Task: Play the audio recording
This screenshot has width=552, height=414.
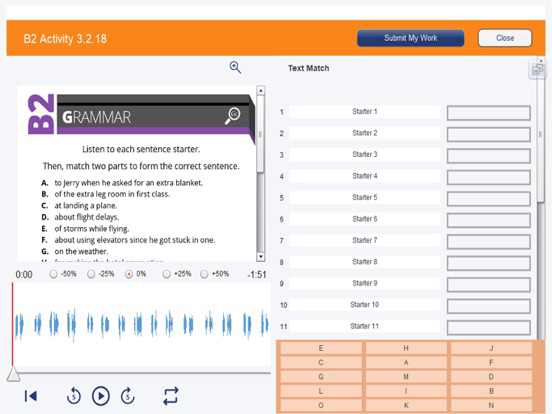Action: (101, 396)
